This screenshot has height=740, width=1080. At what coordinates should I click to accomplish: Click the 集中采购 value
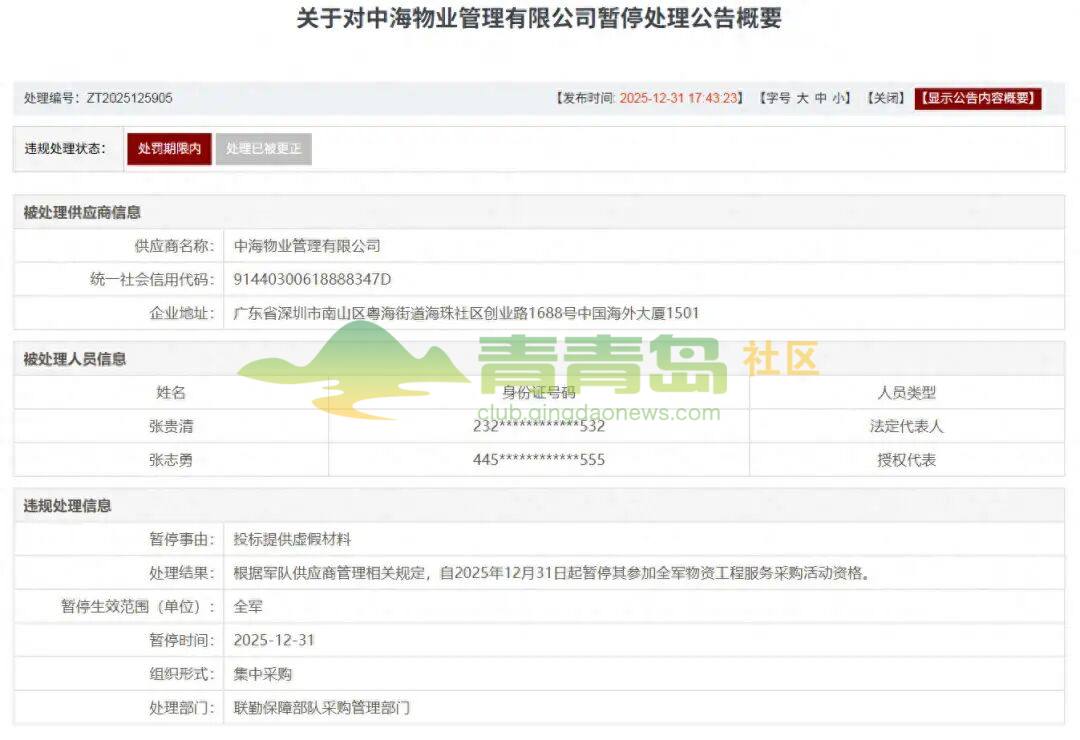[x=262, y=675]
